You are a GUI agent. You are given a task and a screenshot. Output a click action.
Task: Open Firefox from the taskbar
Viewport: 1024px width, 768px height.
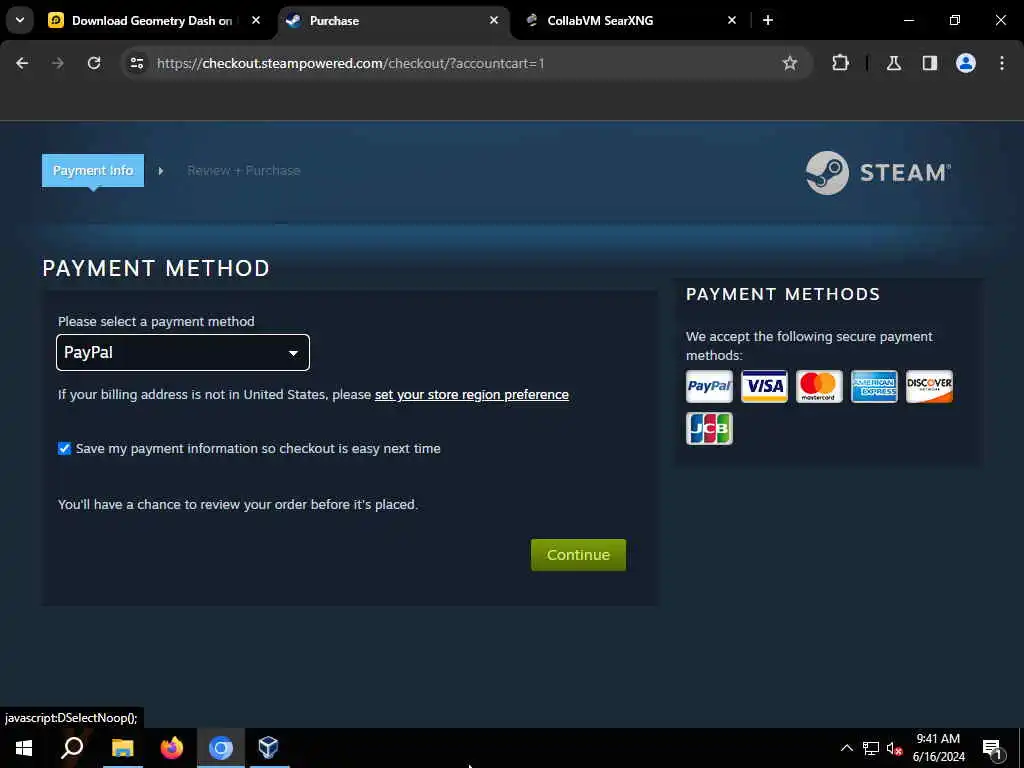(x=172, y=748)
